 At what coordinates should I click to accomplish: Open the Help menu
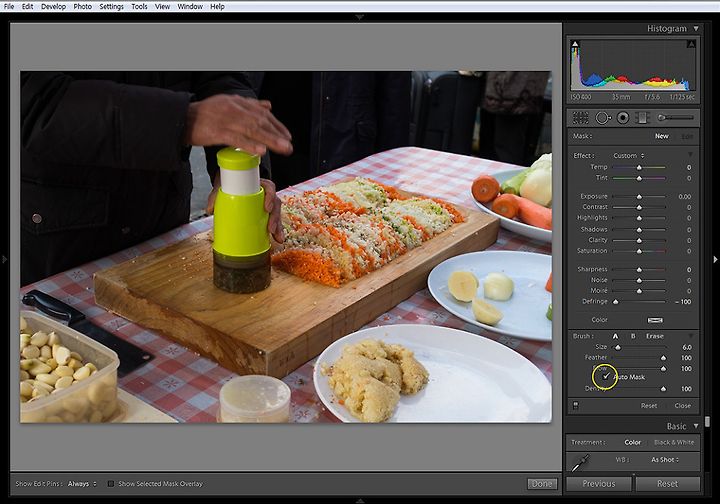click(x=217, y=6)
